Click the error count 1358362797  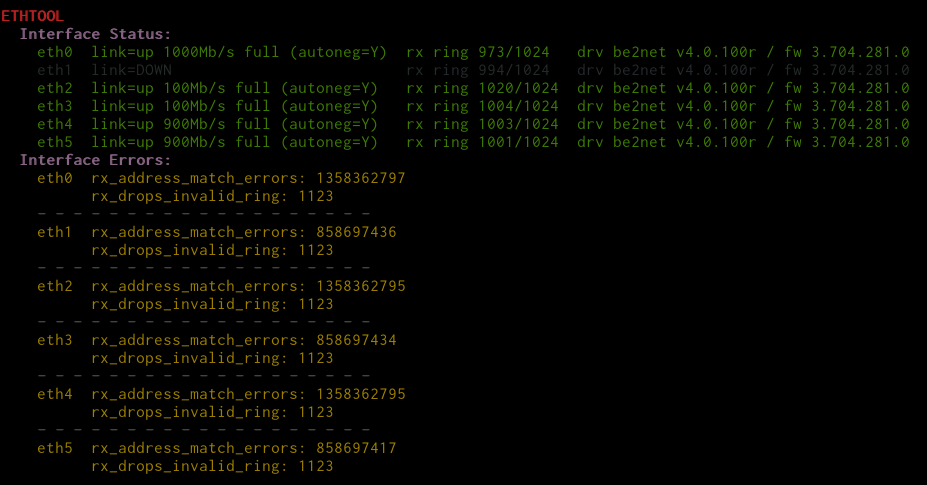tap(360, 178)
